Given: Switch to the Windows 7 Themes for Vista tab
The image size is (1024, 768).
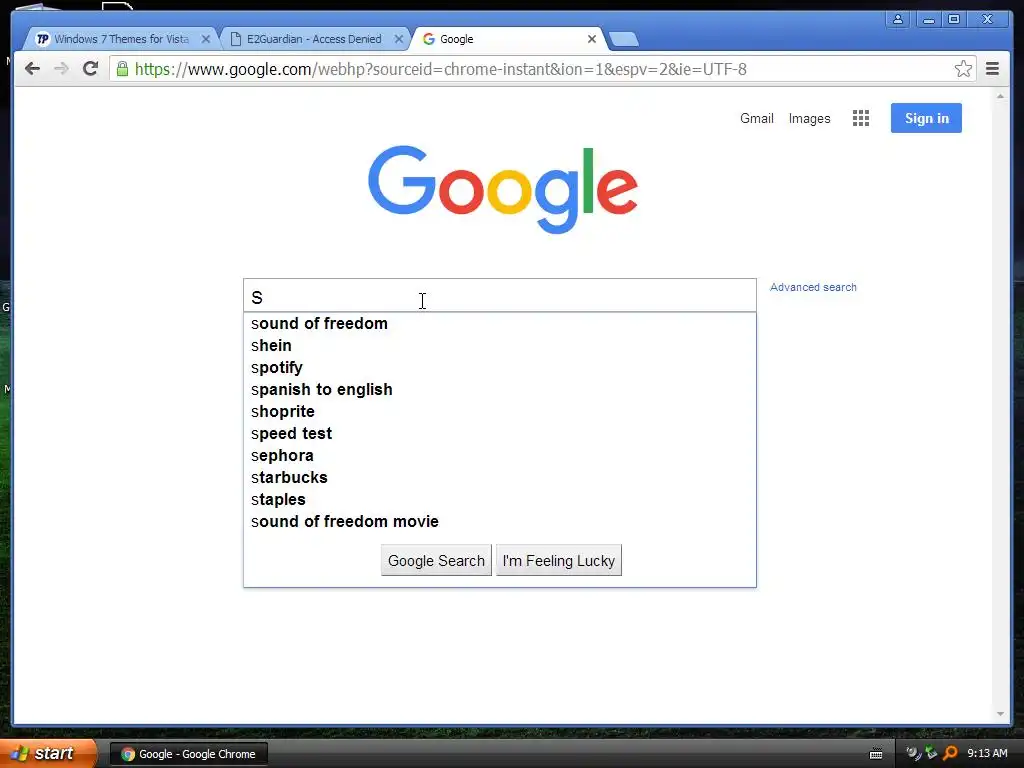Looking at the screenshot, I should coord(121,39).
